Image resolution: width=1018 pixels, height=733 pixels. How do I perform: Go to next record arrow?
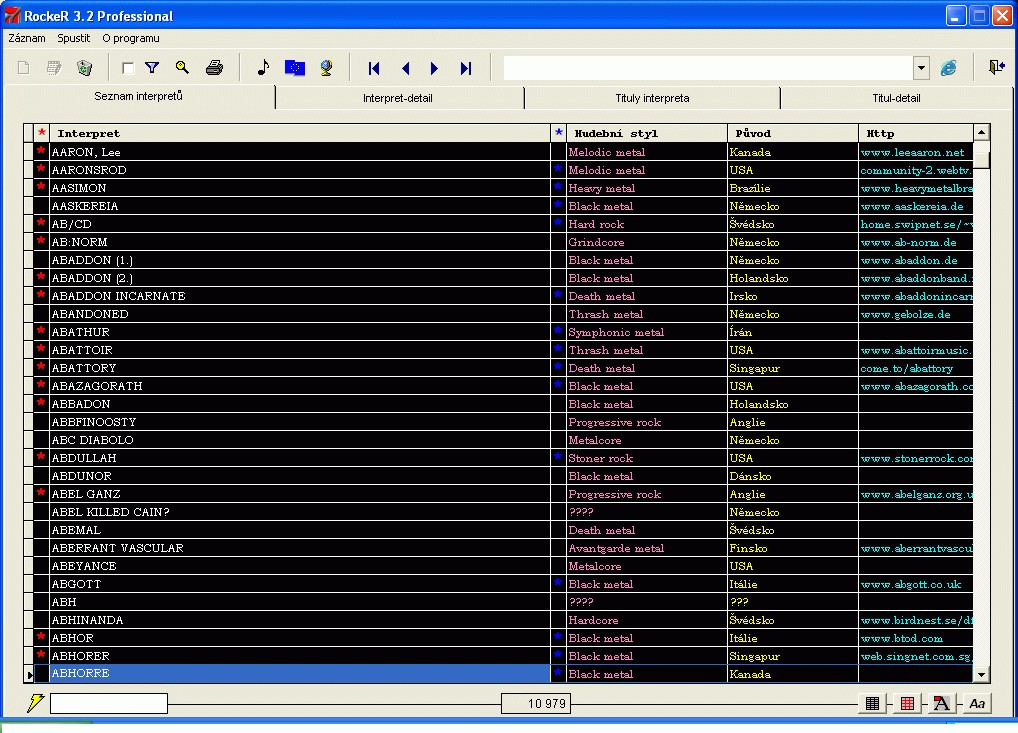tap(434, 68)
